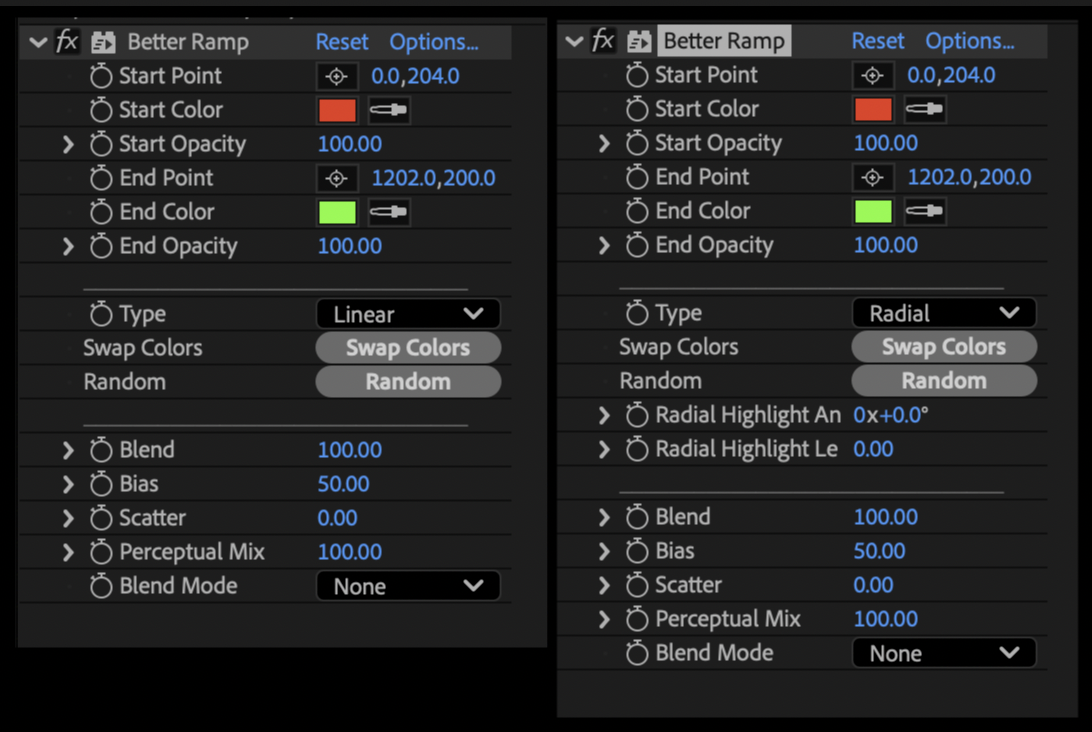Click preset icon beside left Better Ramp title
Viewport: 1092px width, 732px height.
coord(103,42)
